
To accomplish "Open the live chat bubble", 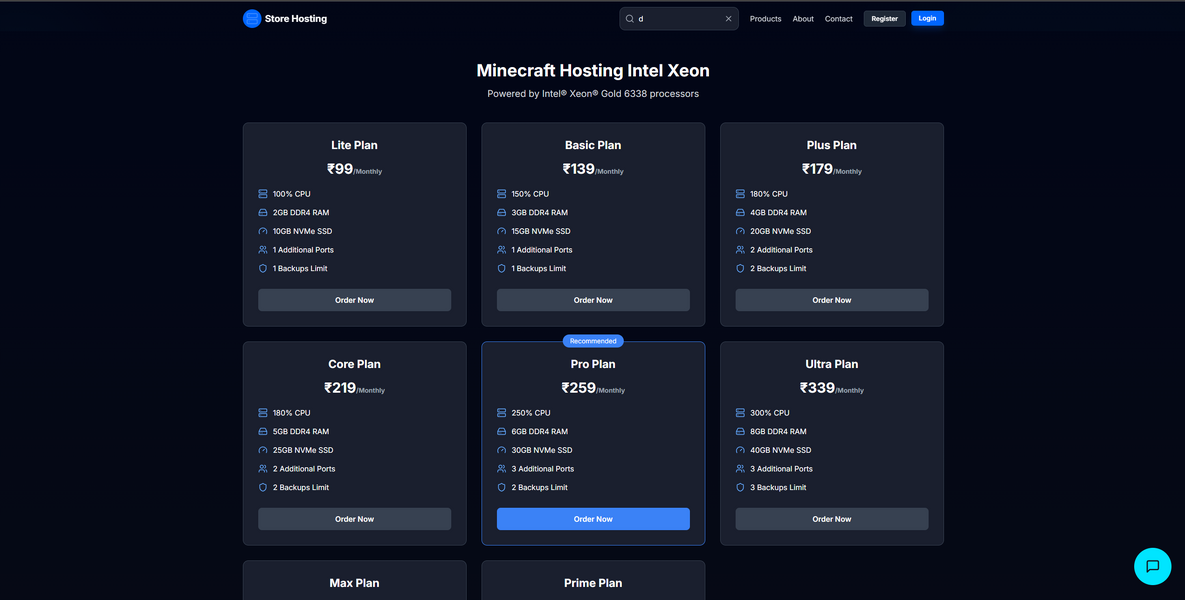I will 1153,566.
